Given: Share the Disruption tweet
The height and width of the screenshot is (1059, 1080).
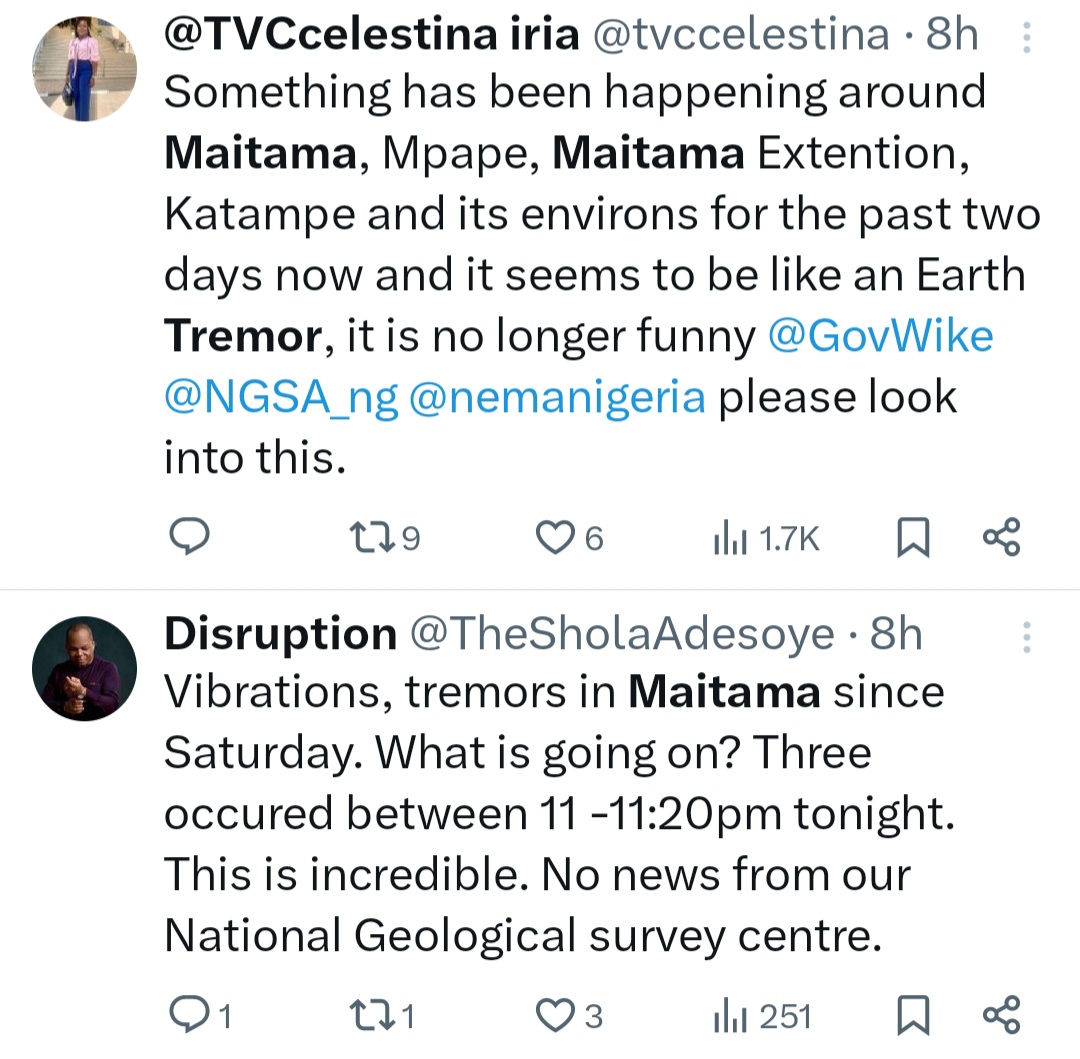Looking at the screenshot, I should pyautogui.click(x=1000, y=1016).
